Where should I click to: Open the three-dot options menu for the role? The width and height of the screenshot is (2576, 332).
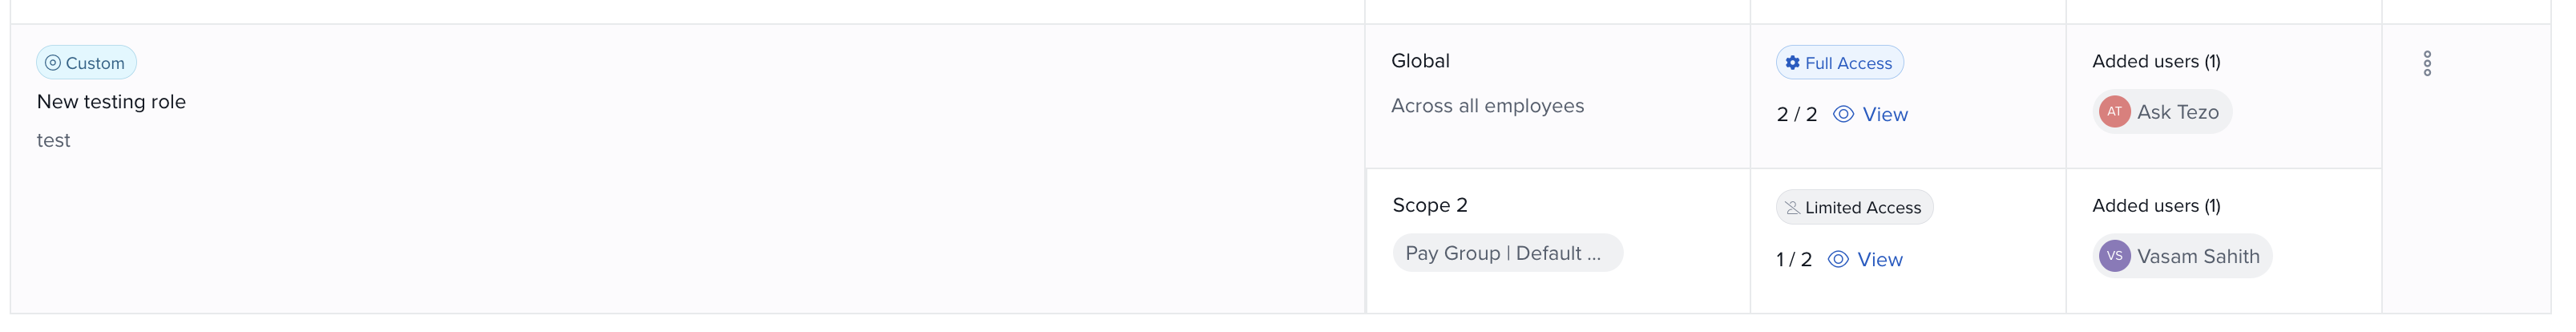[2427, 64]
